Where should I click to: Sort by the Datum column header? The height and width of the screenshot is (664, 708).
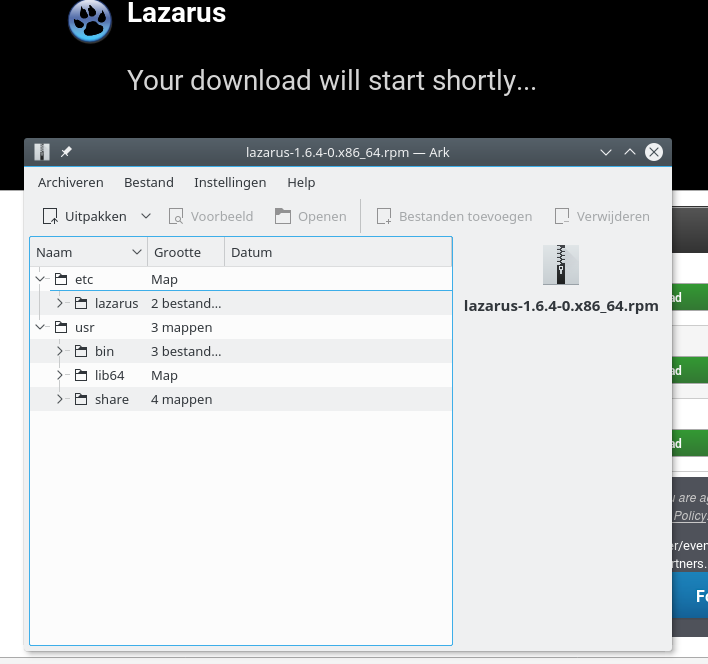click(x=338, y=252)
